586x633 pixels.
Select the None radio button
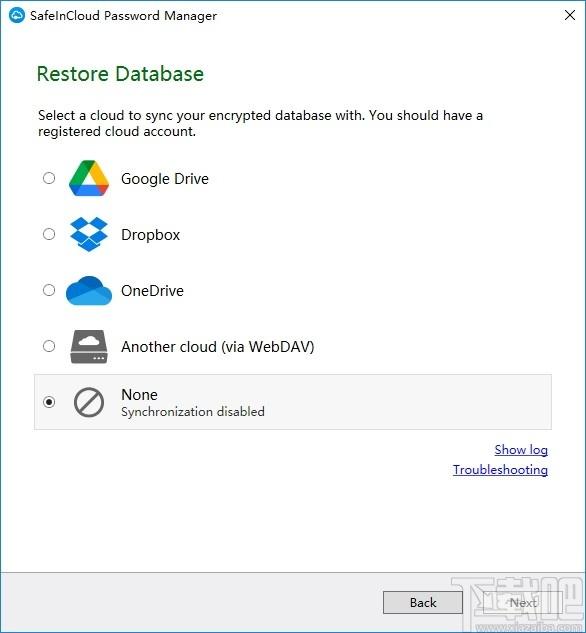[x=49, y=402]
